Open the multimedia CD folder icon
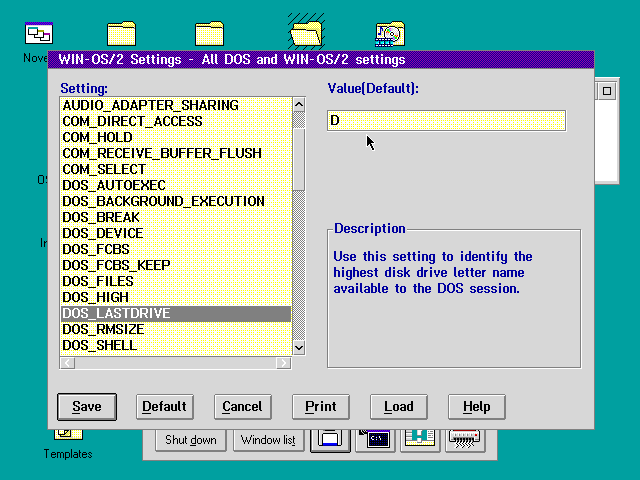 pyautogui.click(x=390, y=33)
